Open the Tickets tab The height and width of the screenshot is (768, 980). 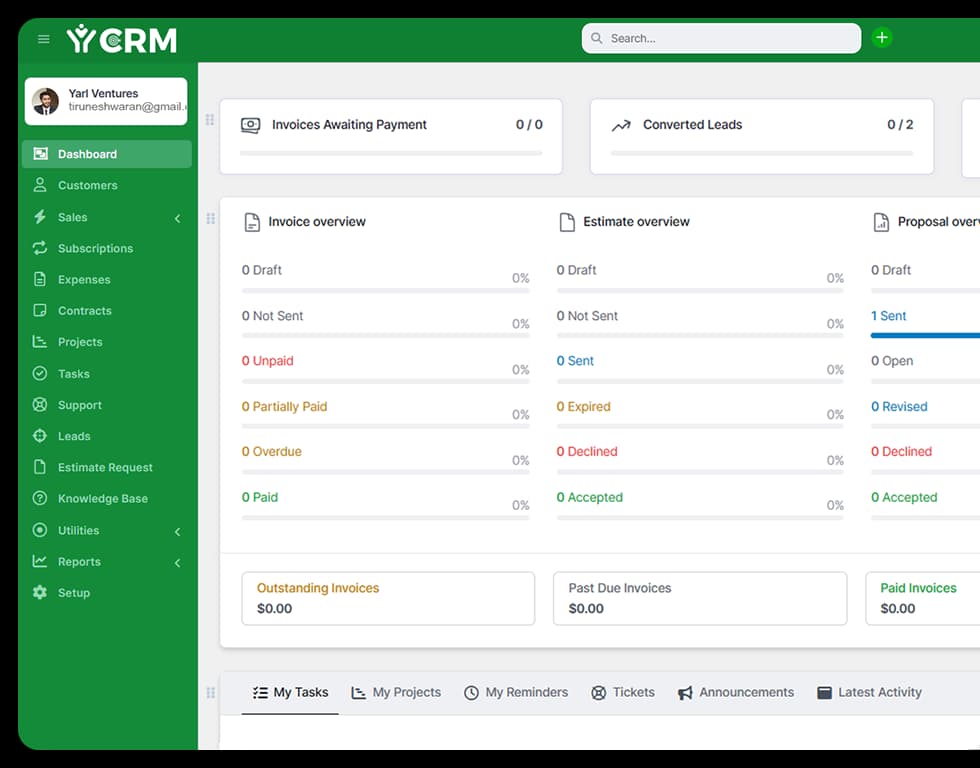623,692
